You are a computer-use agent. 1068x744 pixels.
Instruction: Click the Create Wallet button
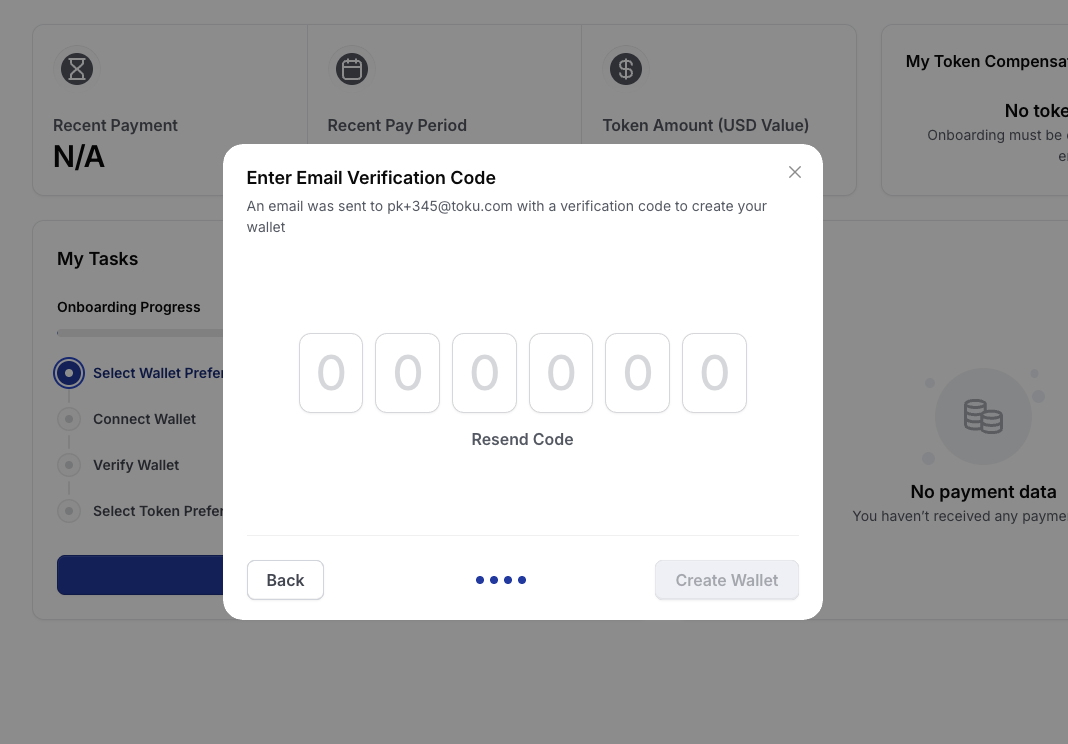(x=727, y=580)
